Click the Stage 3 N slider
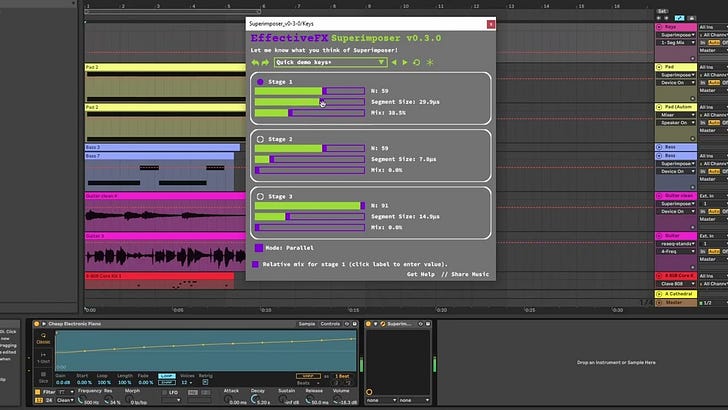The width and height of the screenshot is (728, 410). point(310,205)
